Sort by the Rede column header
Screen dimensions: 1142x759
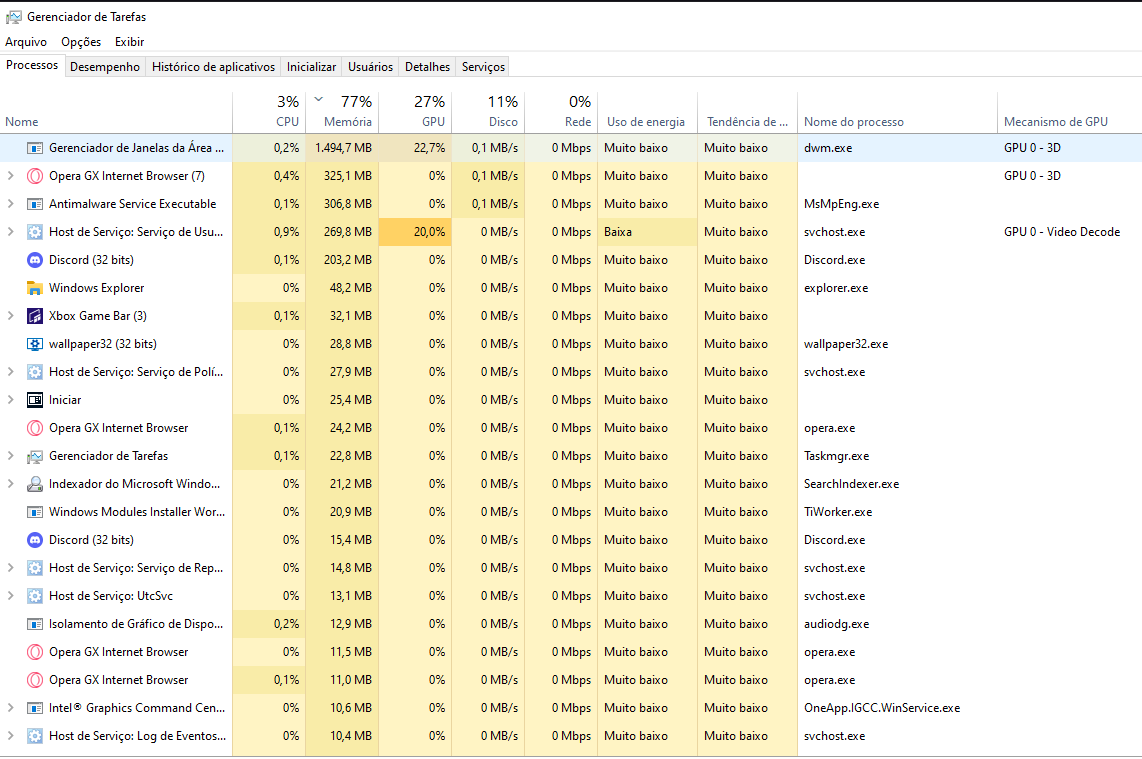[x=561, y=111]
